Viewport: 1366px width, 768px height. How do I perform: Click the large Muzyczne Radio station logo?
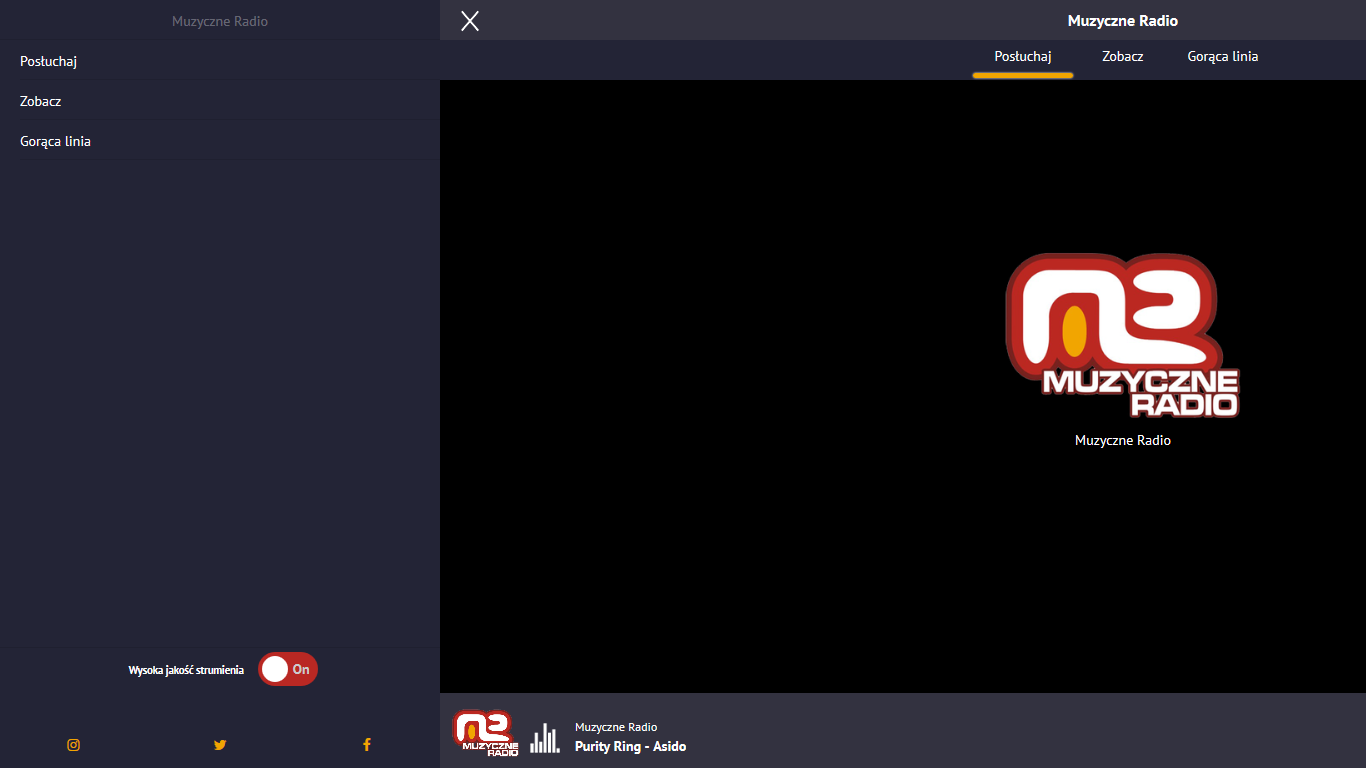coord(1123,336)
